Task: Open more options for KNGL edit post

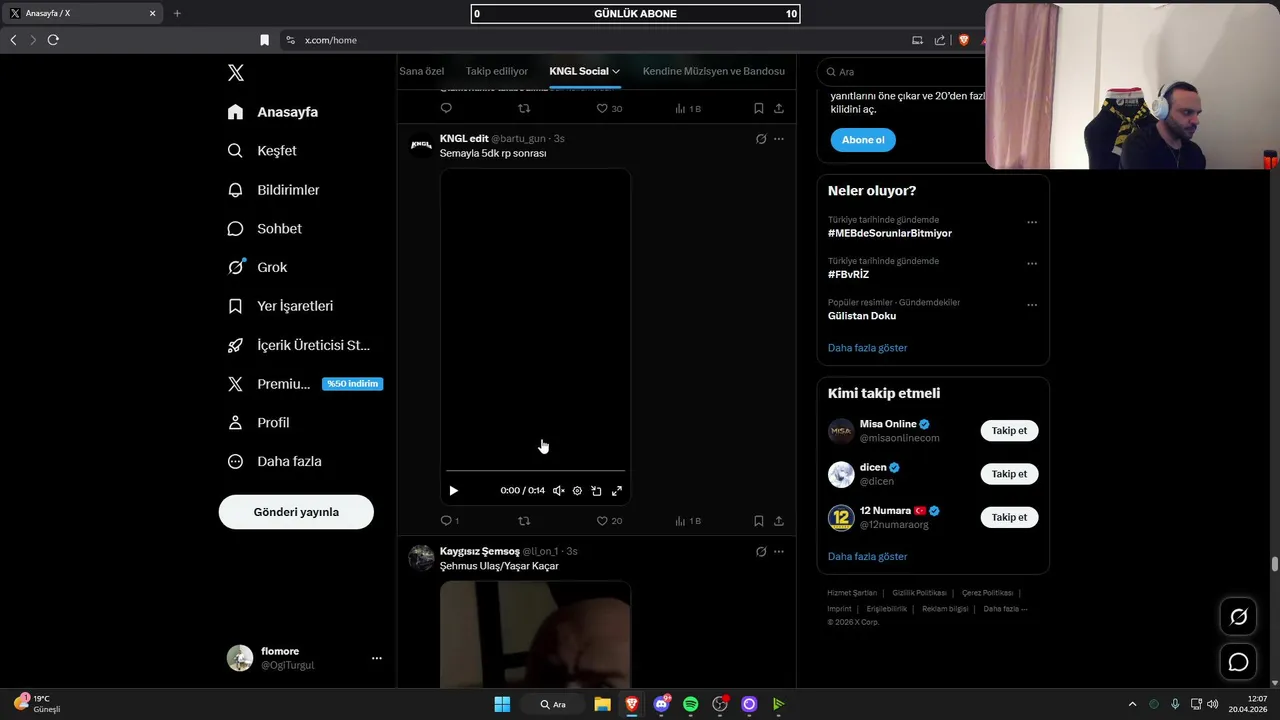Action: [x=779, y=139]
